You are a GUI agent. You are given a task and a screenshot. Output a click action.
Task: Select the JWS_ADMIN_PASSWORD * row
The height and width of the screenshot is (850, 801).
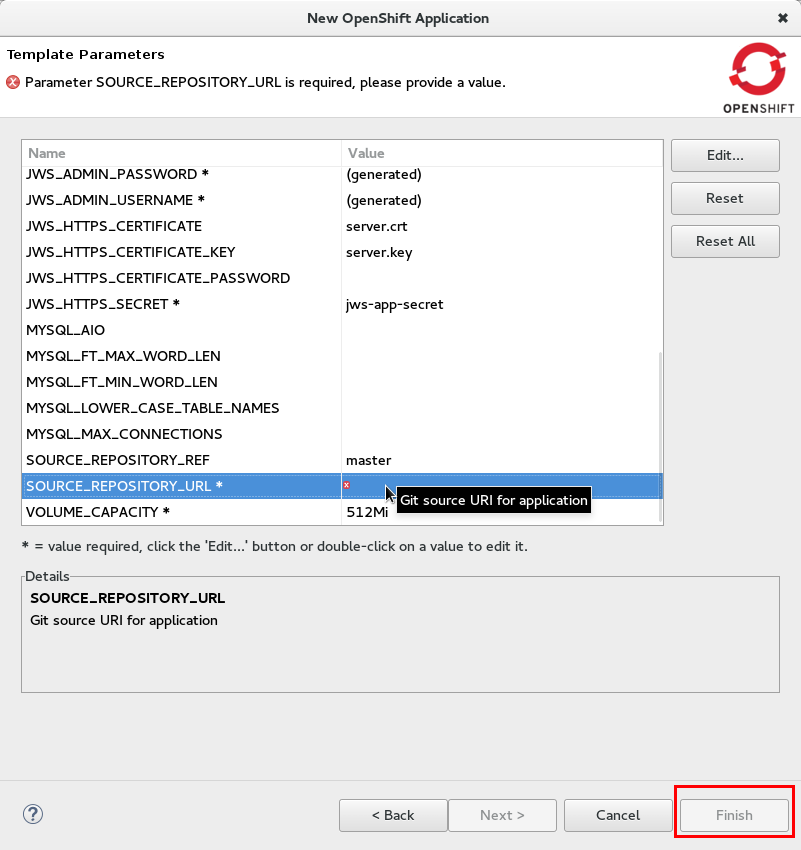pyautogui.click(x=342, y=175)
